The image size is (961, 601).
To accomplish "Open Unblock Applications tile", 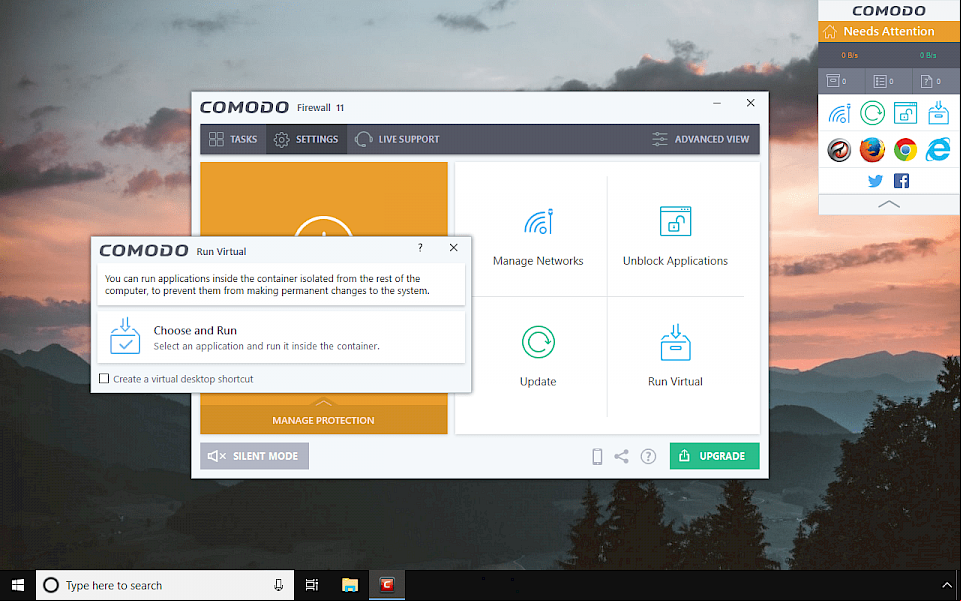I will (675, 237).
